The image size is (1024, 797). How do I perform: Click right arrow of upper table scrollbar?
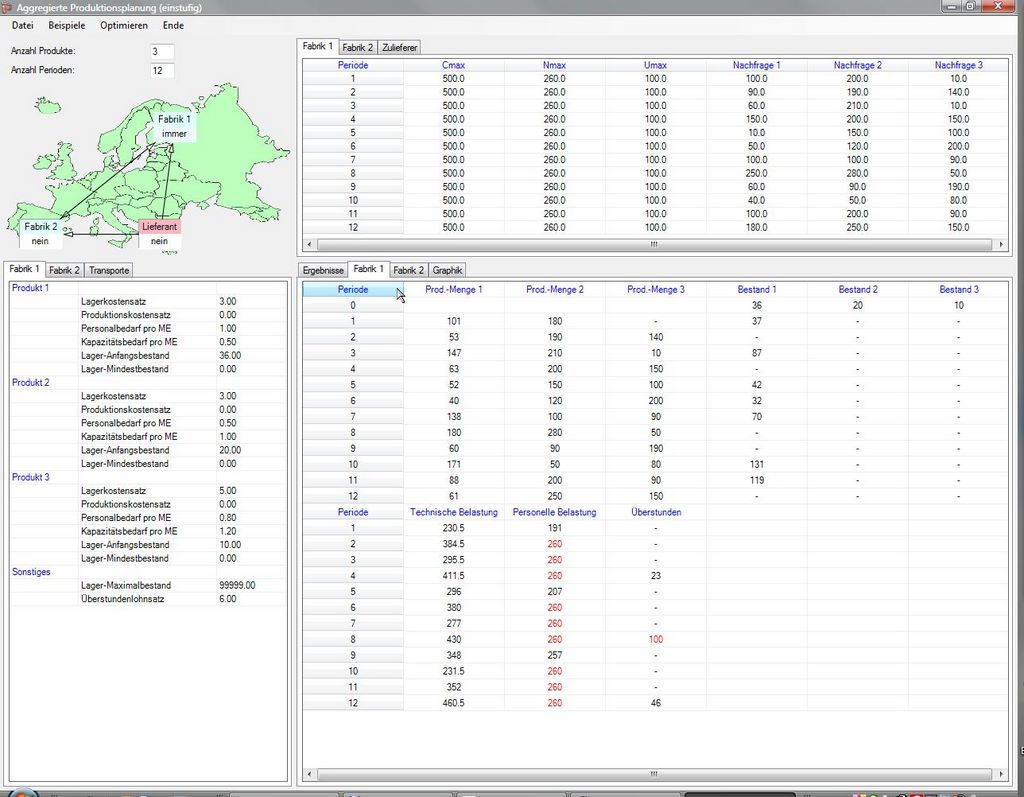coord(1000,244)
